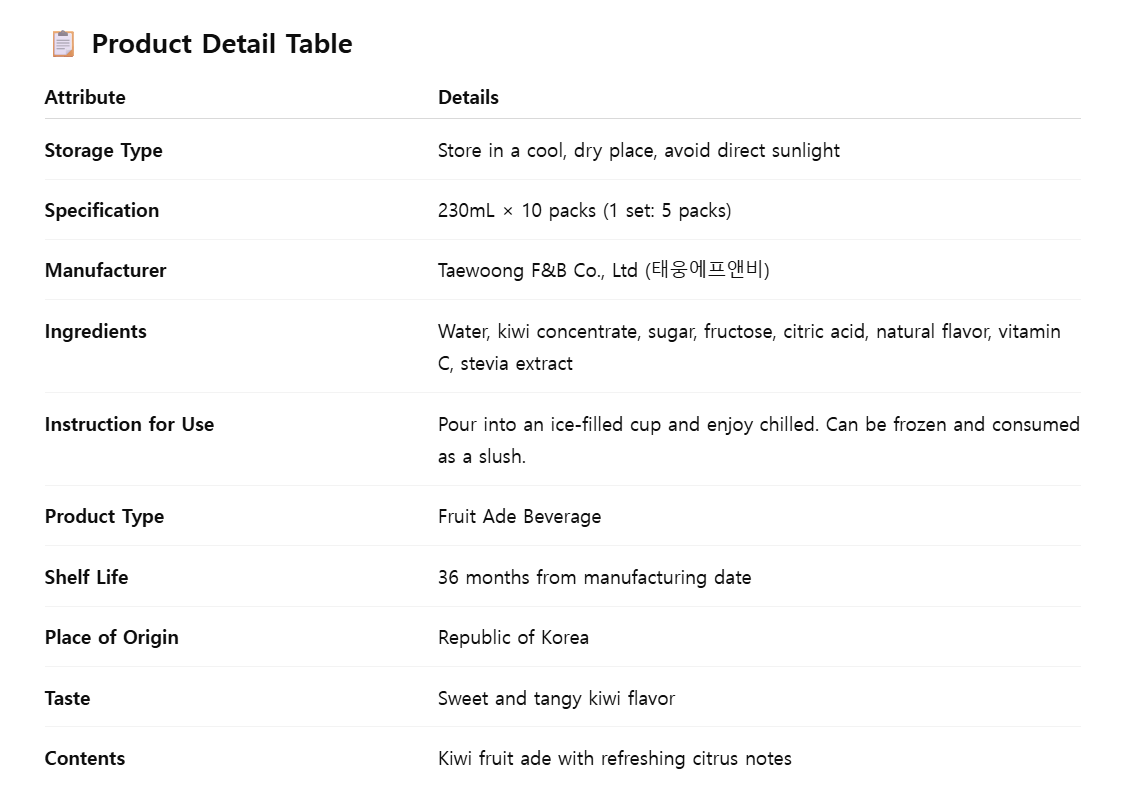The width and height of the screenshot is (1147, 812).
Task: Select the Instruction for Use label
Action: pyautogui.click(x=129, y=424)
